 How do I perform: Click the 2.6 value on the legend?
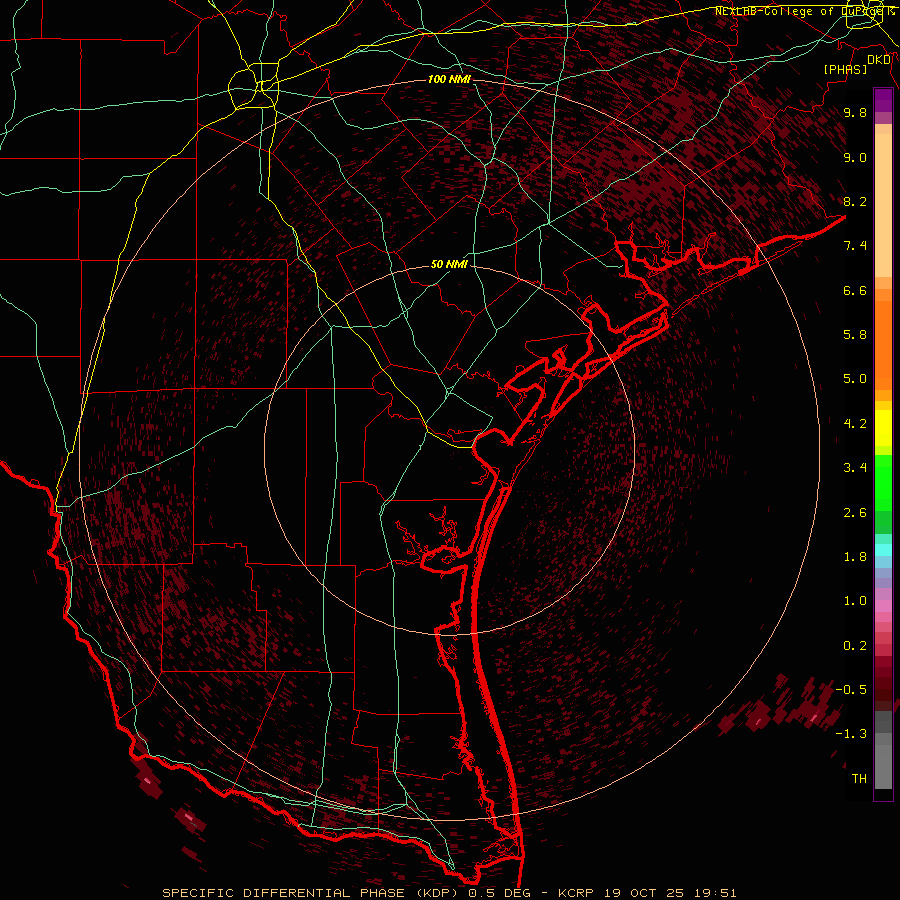click(x=855, y=513)
